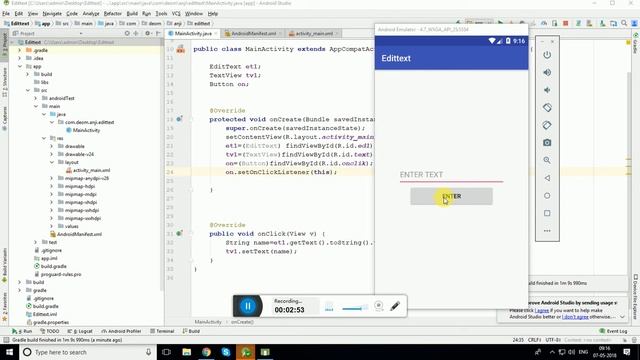Open the Refactor menu
This screenshot has height=360, width=640.
[113, 13]
